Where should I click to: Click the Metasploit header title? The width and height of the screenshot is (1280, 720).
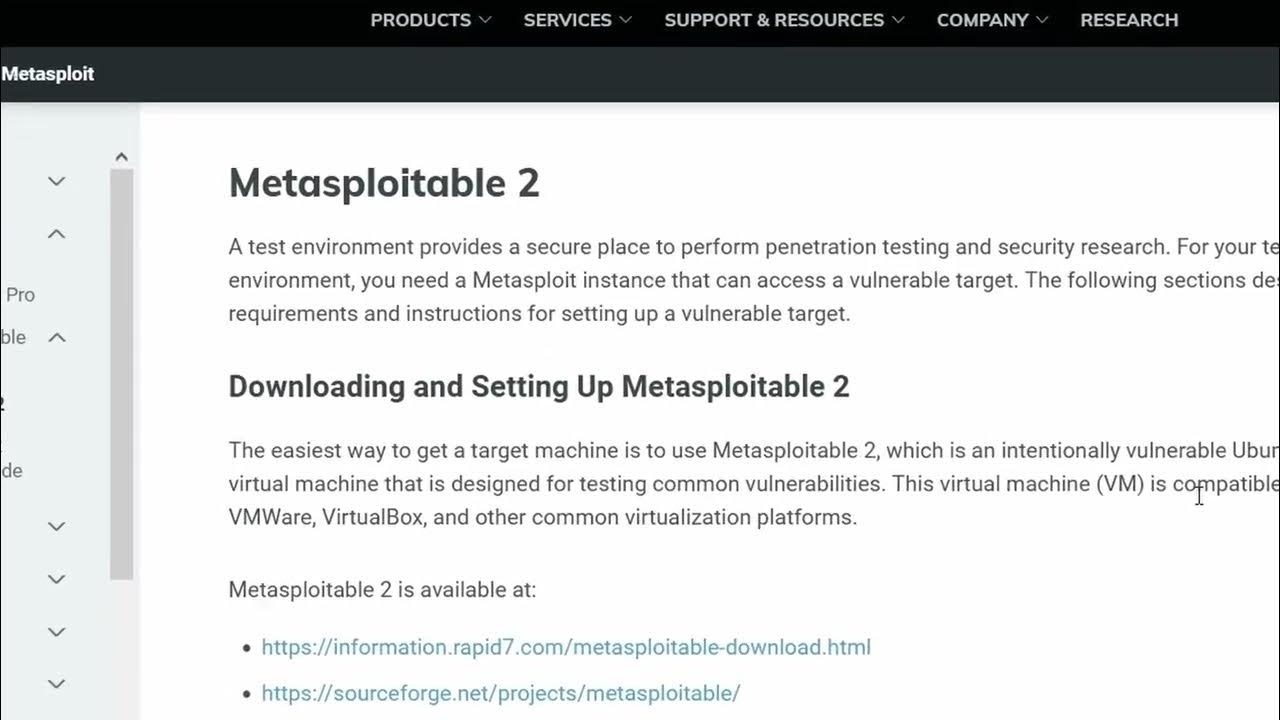(48, 74)
